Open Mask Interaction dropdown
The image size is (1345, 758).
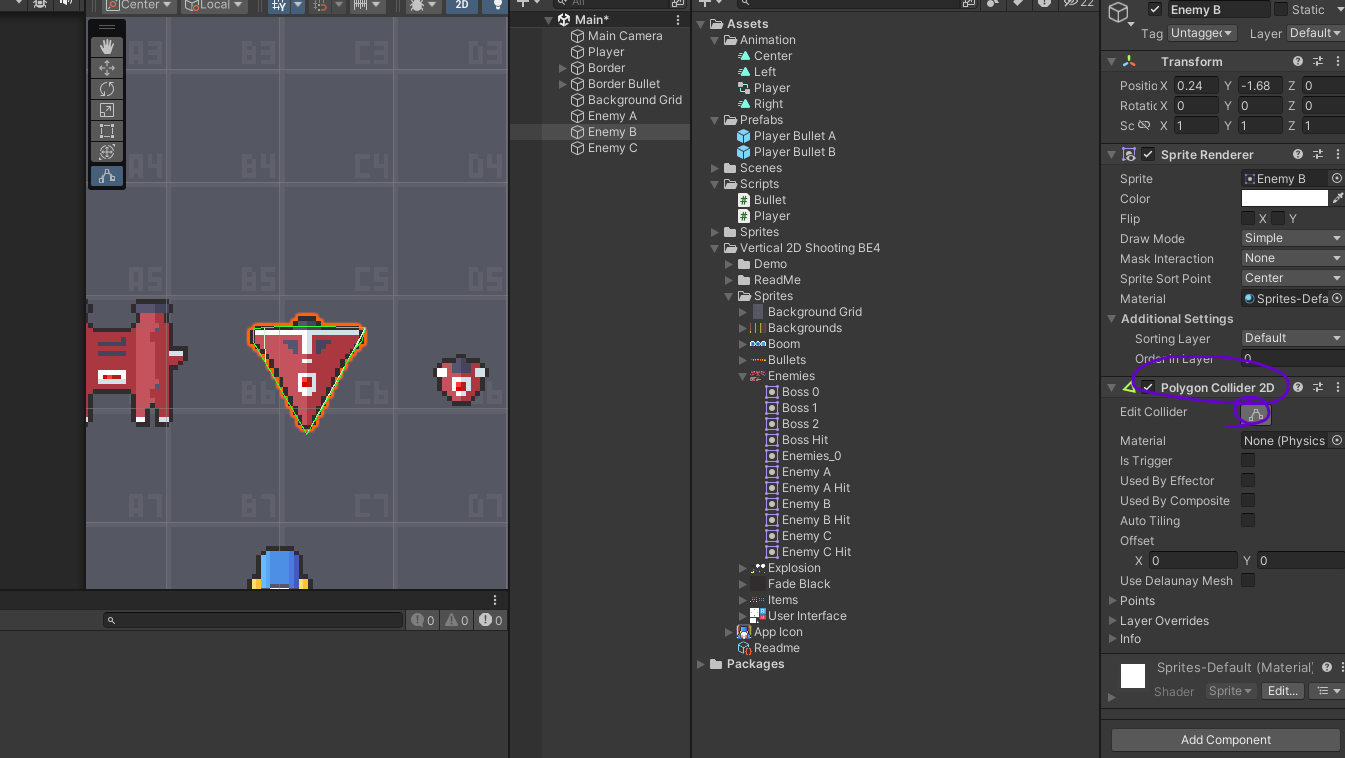coord(1292,259)
